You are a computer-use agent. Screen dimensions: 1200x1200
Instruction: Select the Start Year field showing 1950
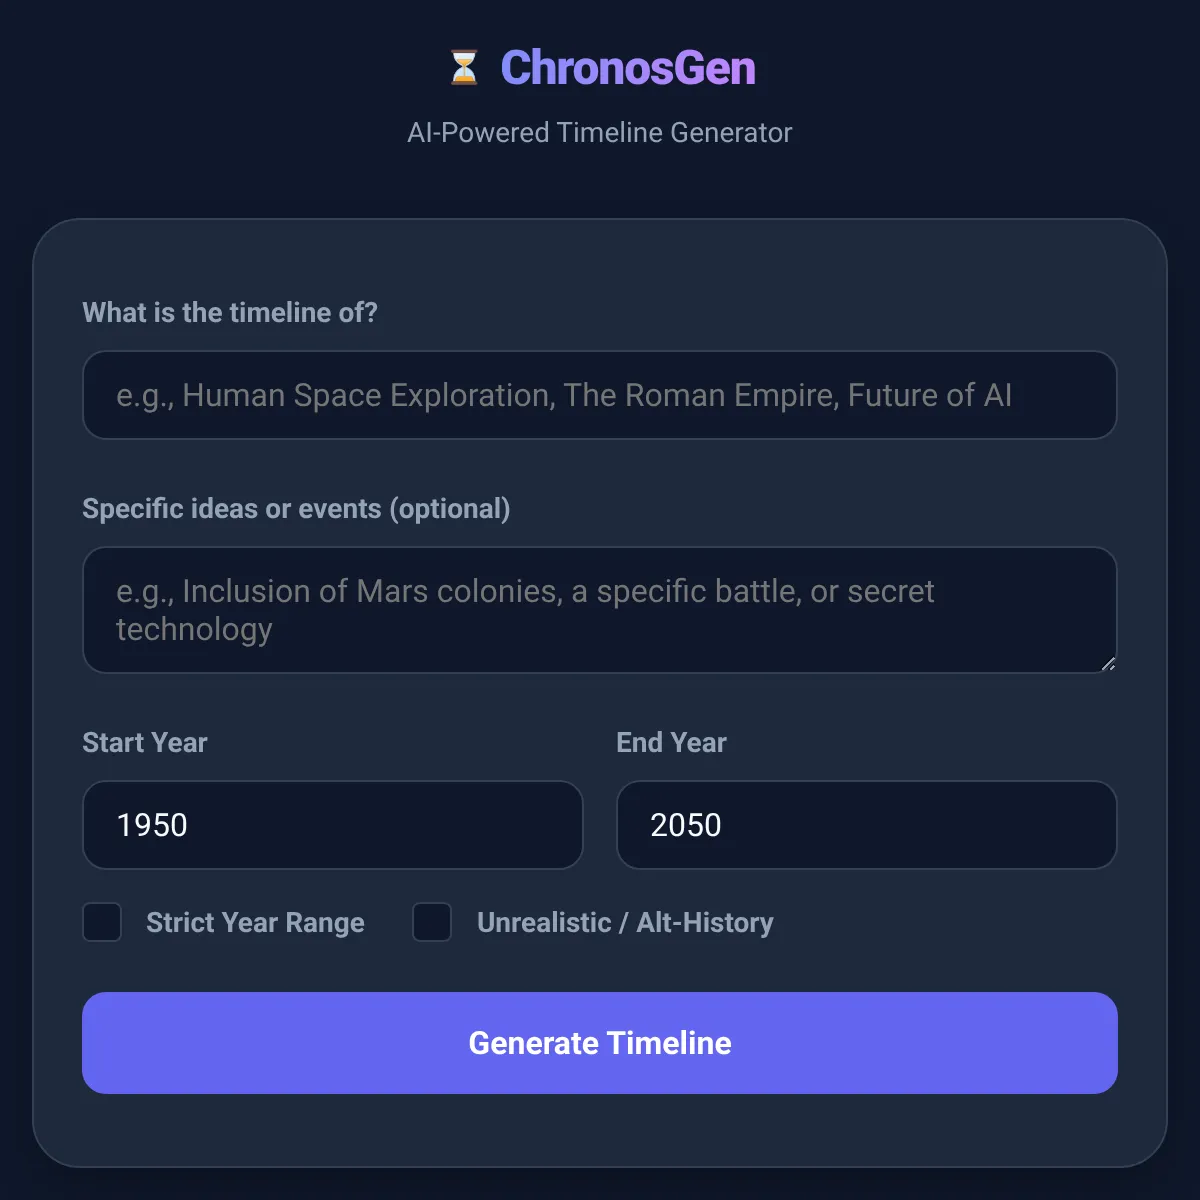333,825
